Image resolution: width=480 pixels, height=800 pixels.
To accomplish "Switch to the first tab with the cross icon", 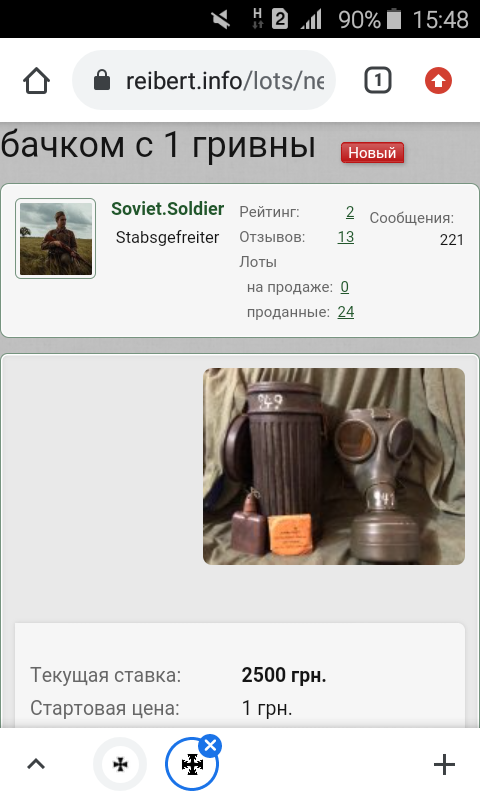I will [x=120, y=764].
